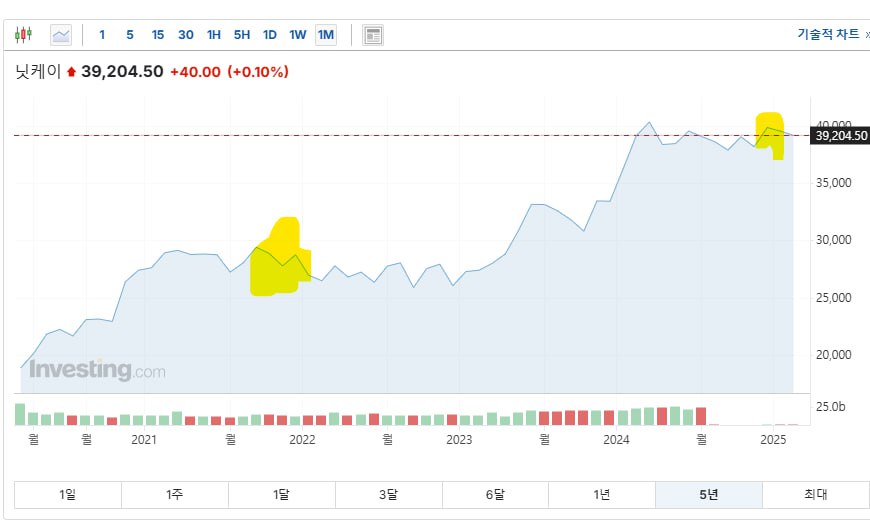The width and height of the screenshot is (870, 523).
Task: Choose the 1D interval
Action: 270,35
